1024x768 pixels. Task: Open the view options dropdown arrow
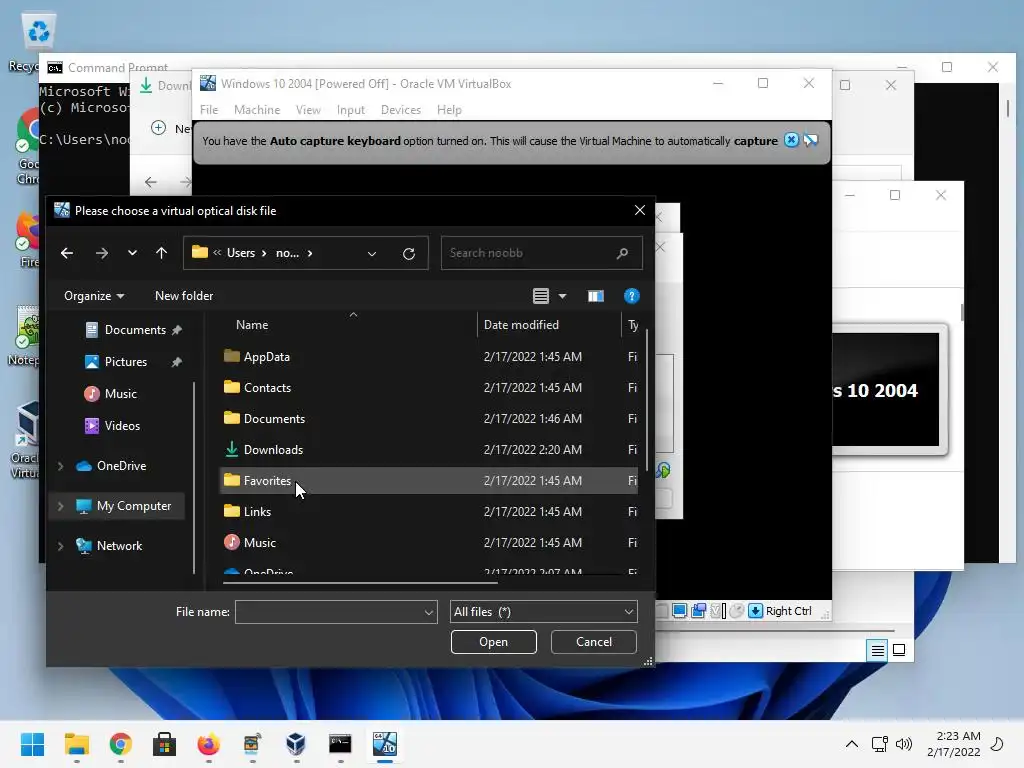pyautogui.click(x=562, y=296)
